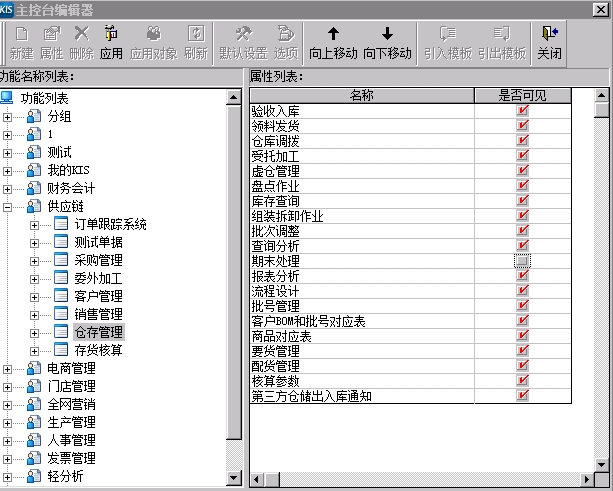The image size is (613, 491).
Task: Toggle visibility checkbox for 仓库调拨
Action: pyautogui.click(x=522, y=140)
